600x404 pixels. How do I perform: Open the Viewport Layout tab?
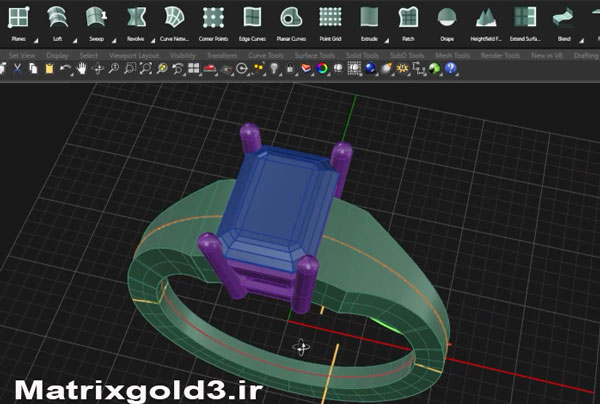pos(134,55)
